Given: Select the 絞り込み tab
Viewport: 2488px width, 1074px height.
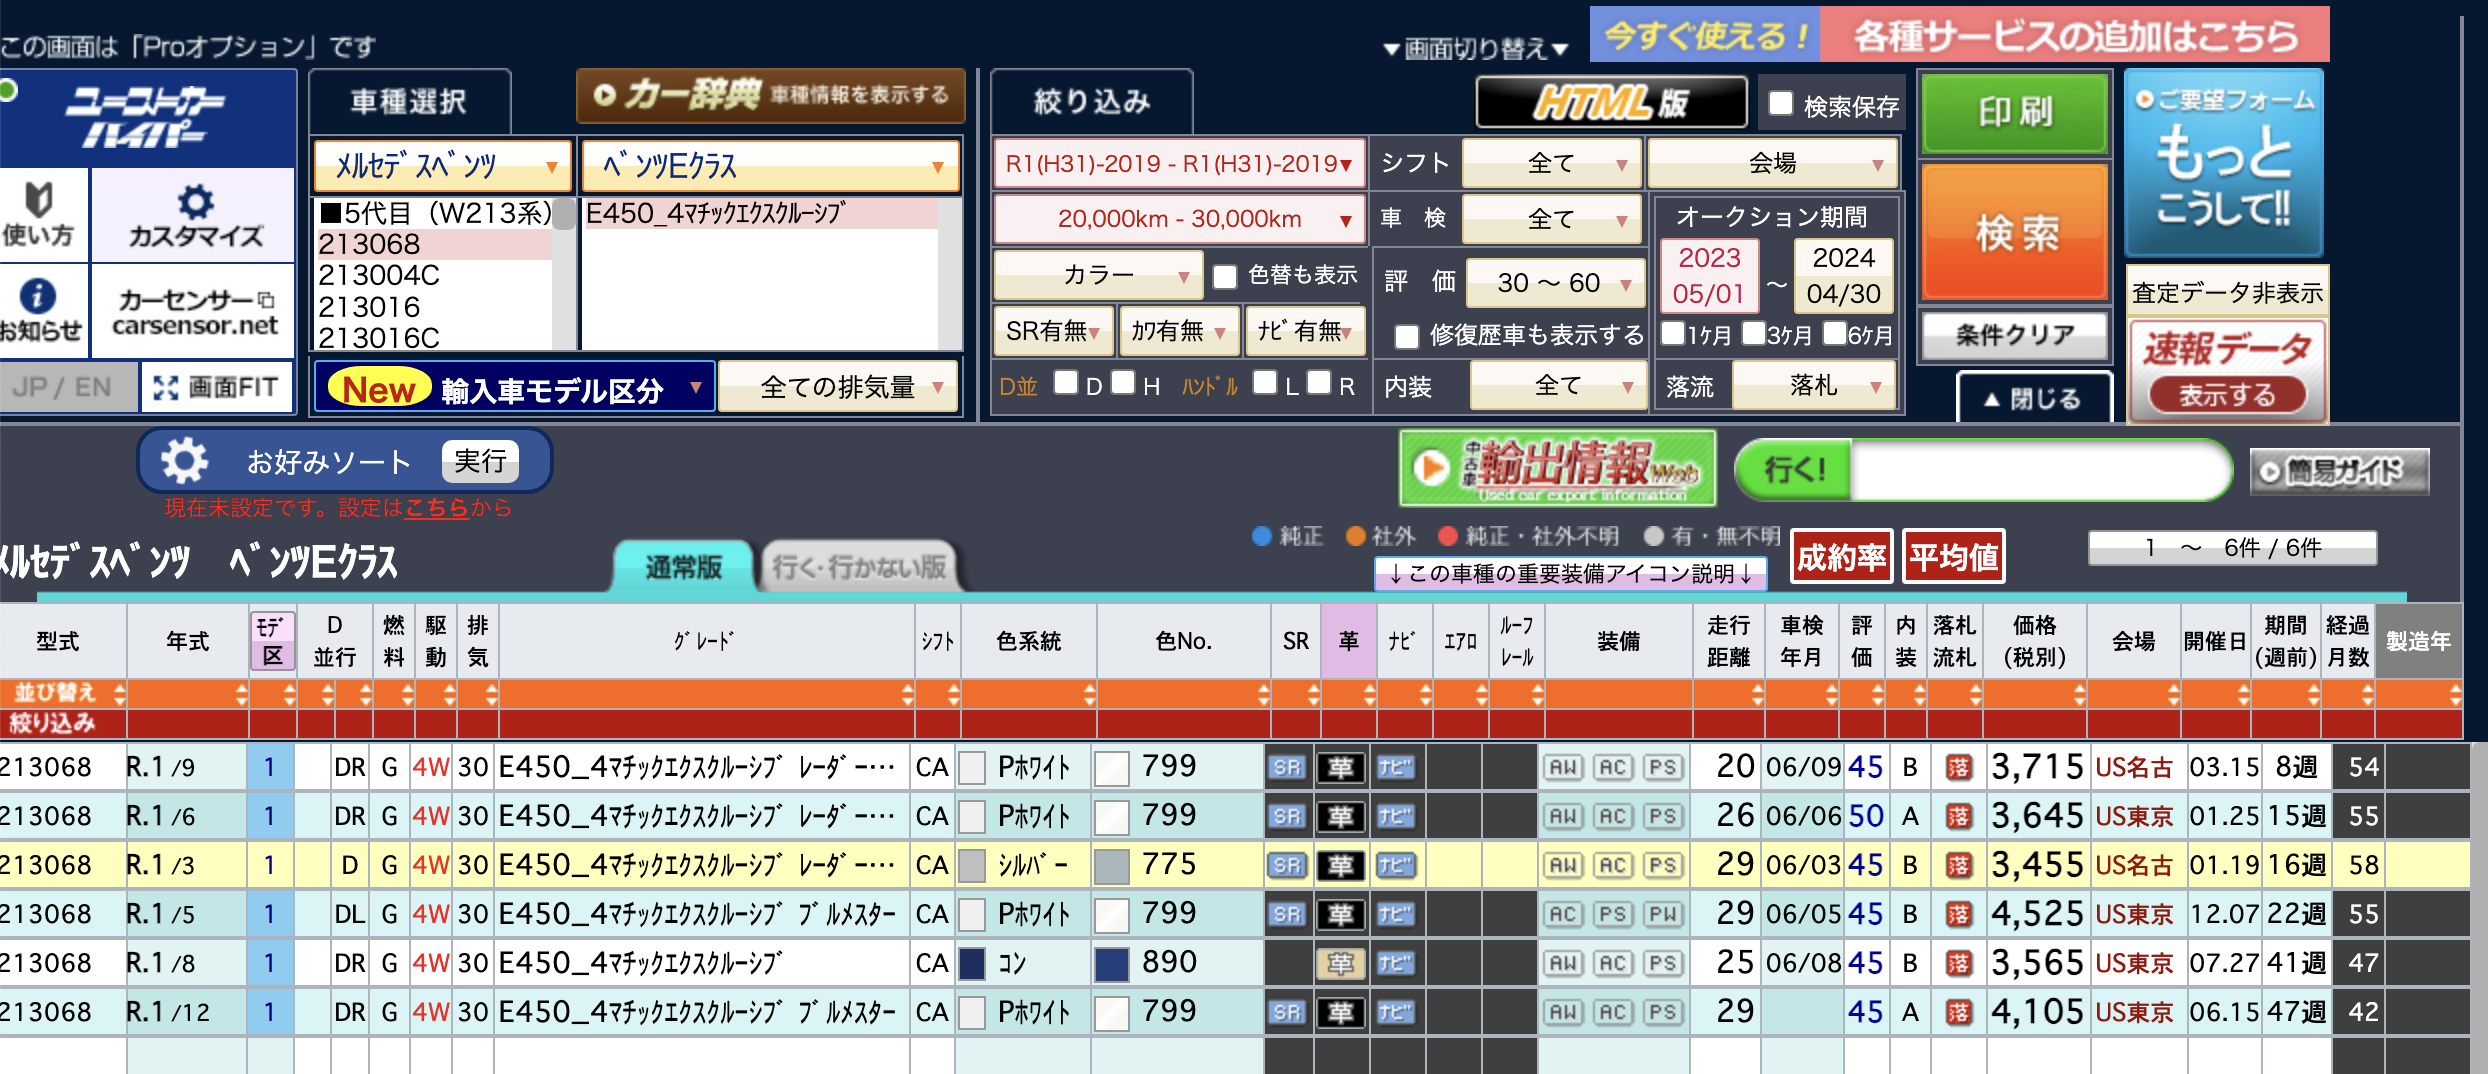Looking at the screenshot, I should 1091,101.
